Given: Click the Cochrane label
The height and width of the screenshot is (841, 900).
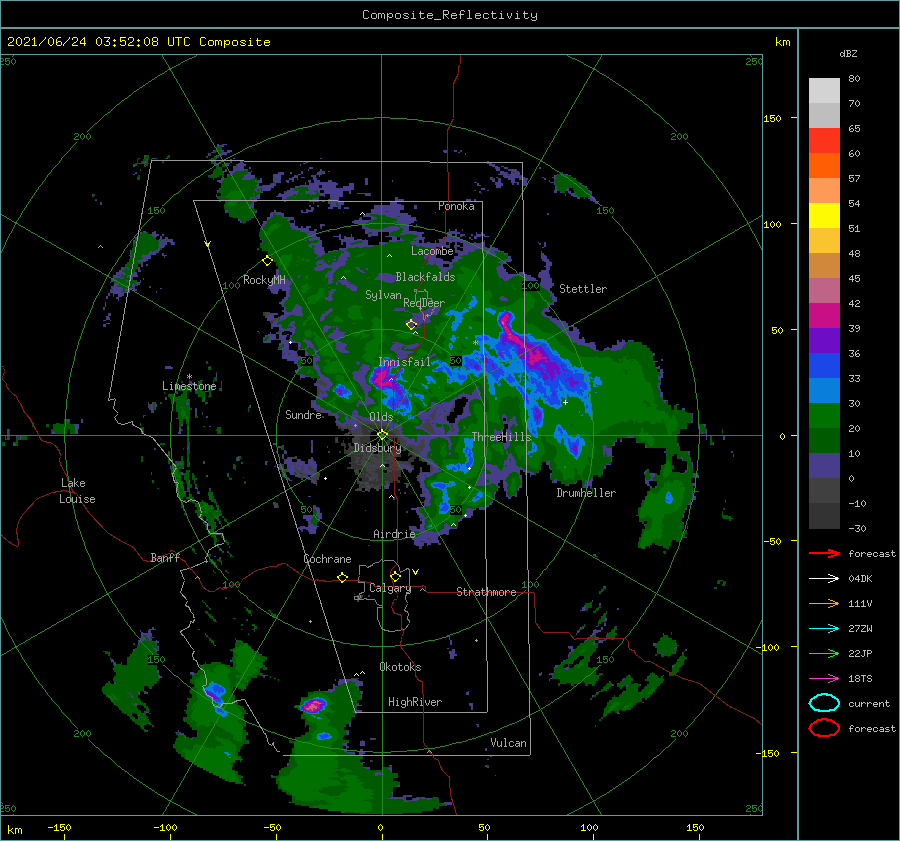Looking at the screenshot, I should coord(327,559).
